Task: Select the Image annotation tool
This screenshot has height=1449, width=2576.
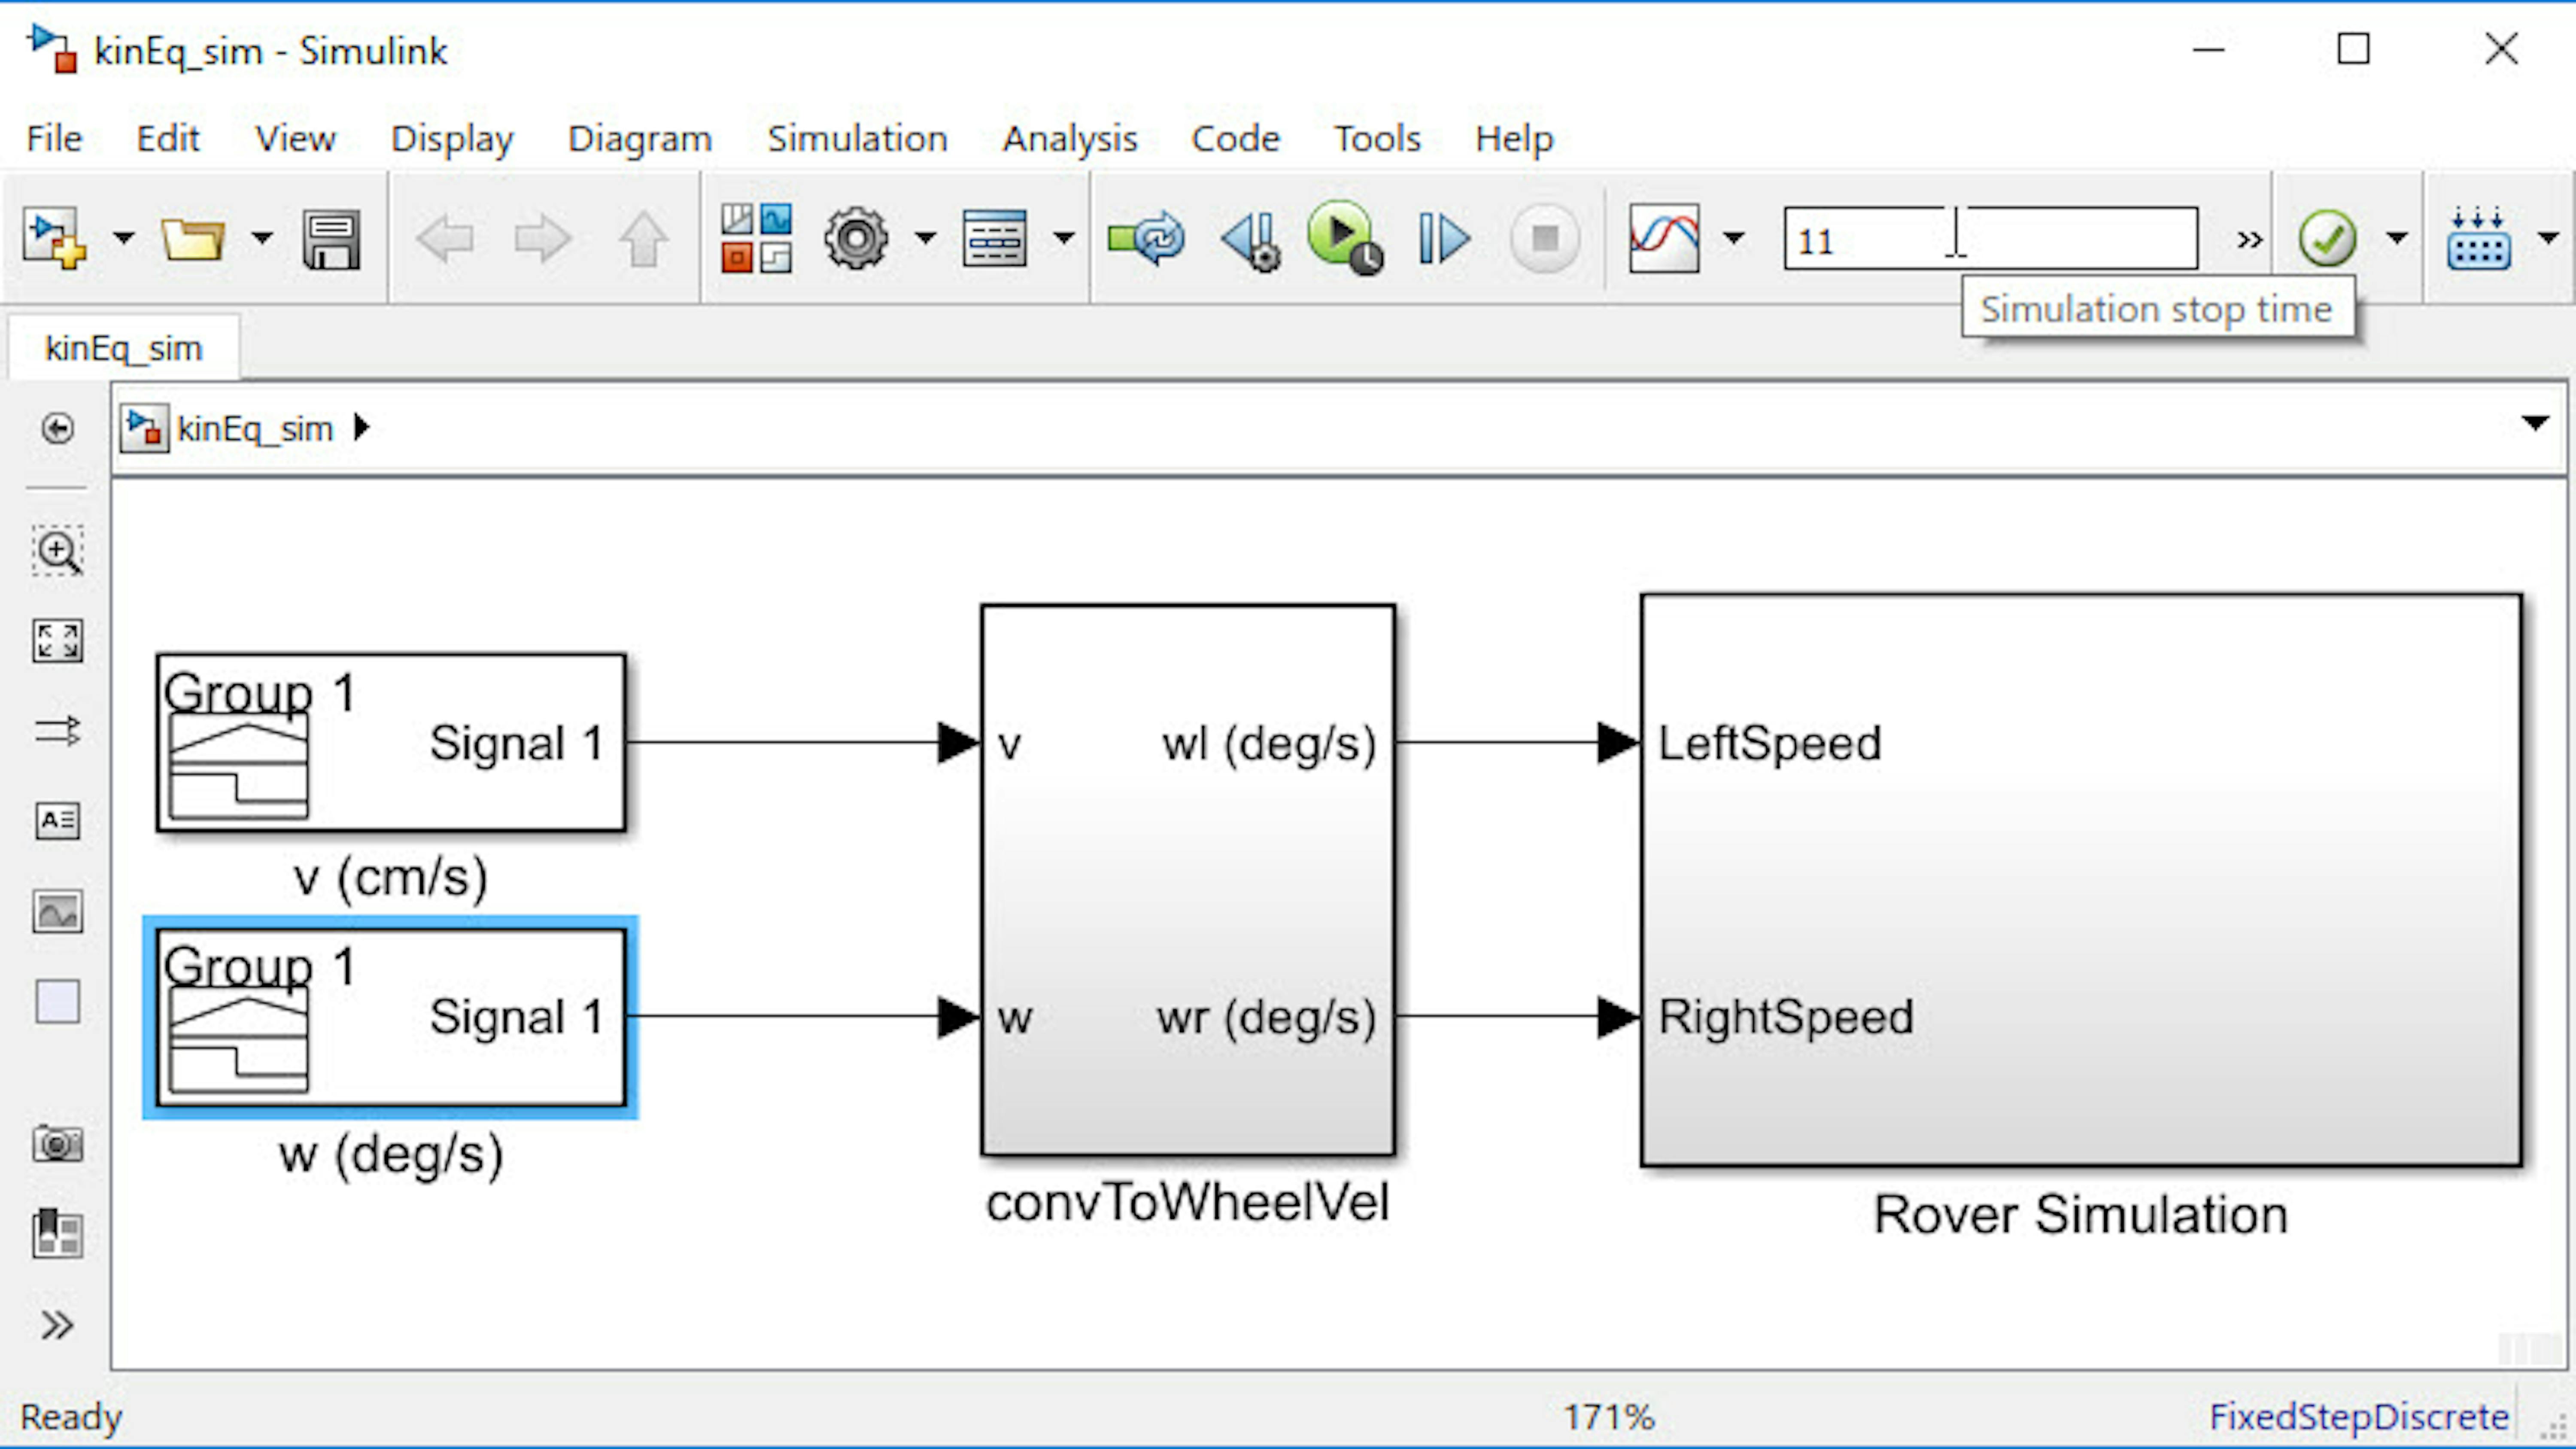Action: pos(57,911)
